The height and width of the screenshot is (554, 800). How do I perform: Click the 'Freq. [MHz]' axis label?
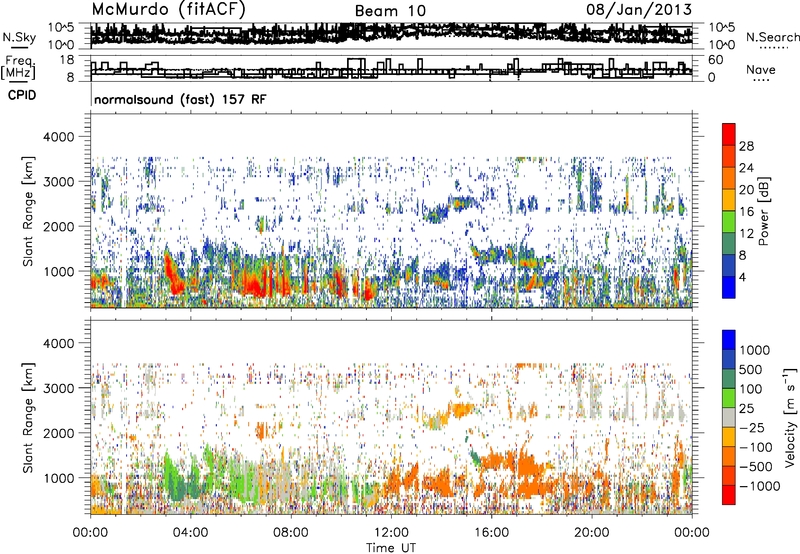pos(18,67)
